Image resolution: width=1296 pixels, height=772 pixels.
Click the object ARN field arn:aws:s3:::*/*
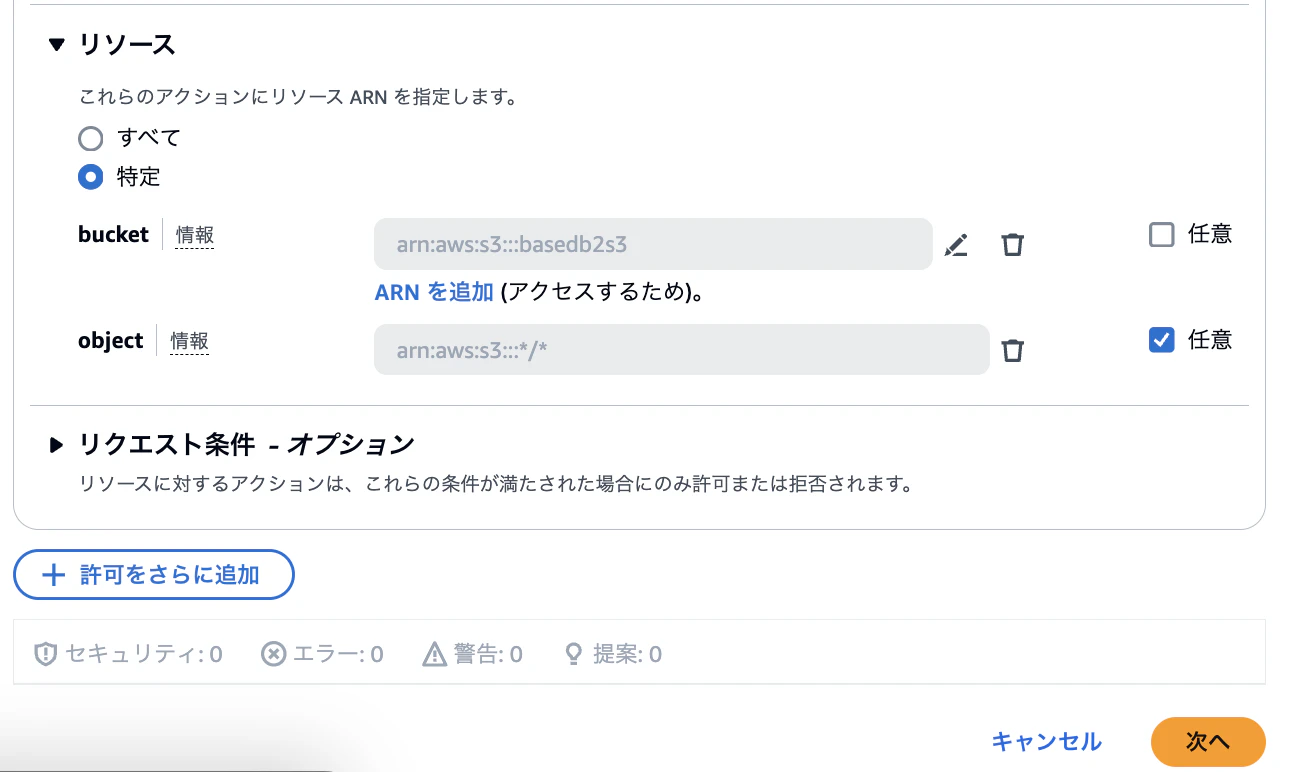coord(682,349)
